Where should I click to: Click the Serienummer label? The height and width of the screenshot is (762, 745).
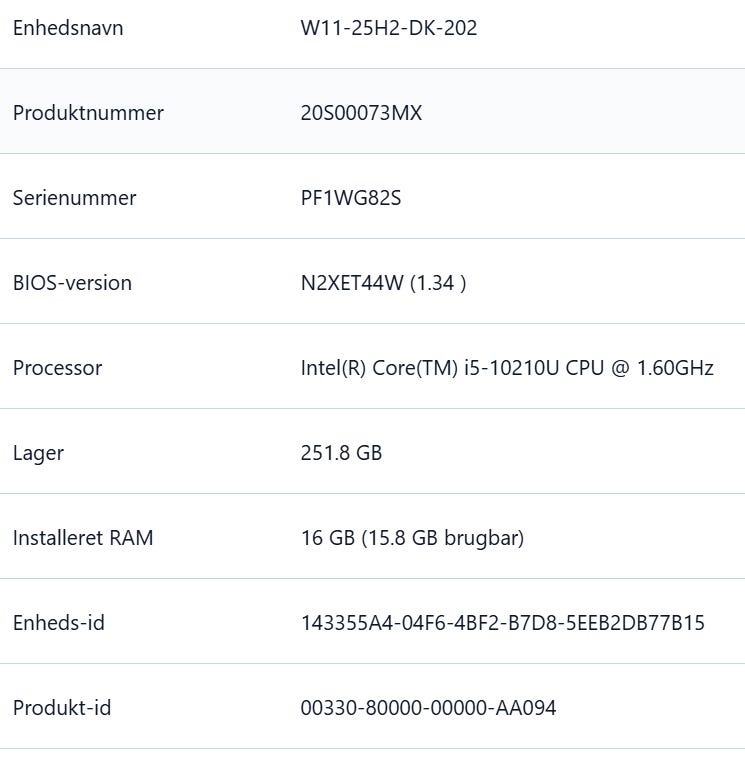(x=74, y=198)
